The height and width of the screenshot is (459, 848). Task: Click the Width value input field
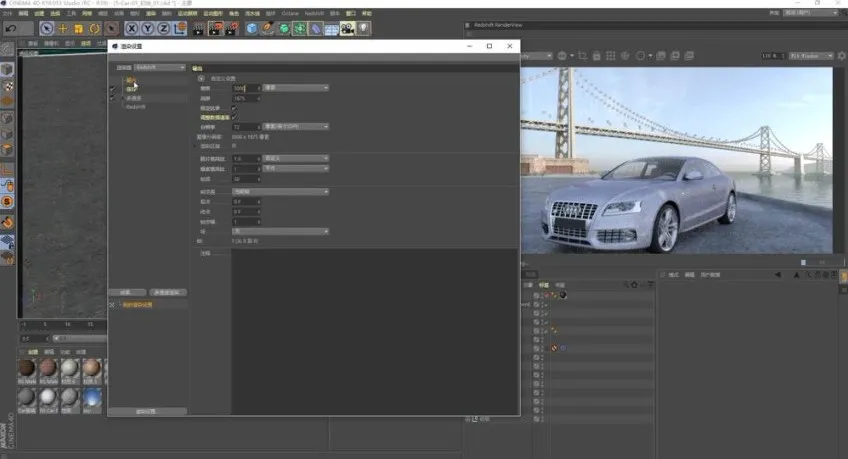click(245, 88)
